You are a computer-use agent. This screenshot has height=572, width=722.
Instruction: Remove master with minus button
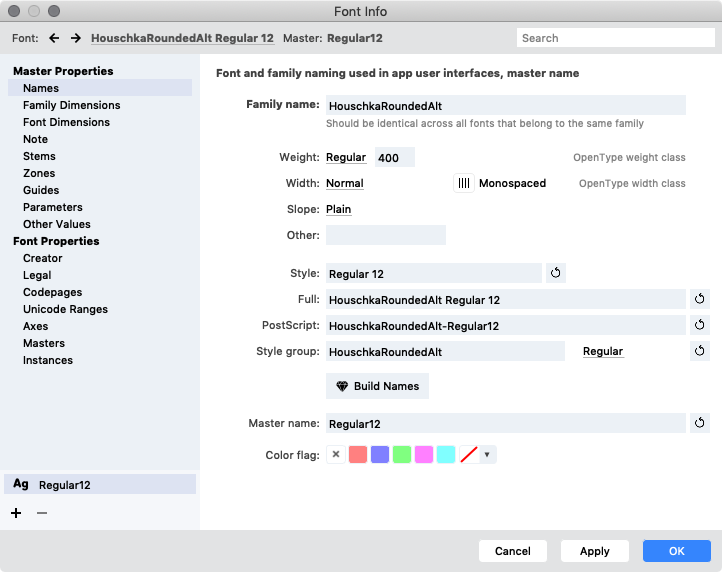point(42,513)
